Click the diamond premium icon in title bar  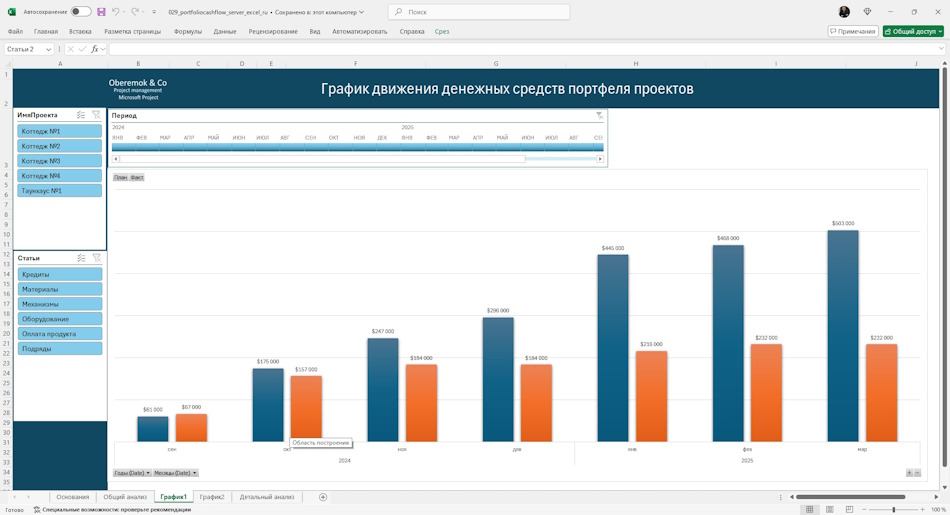coord(867,12)
